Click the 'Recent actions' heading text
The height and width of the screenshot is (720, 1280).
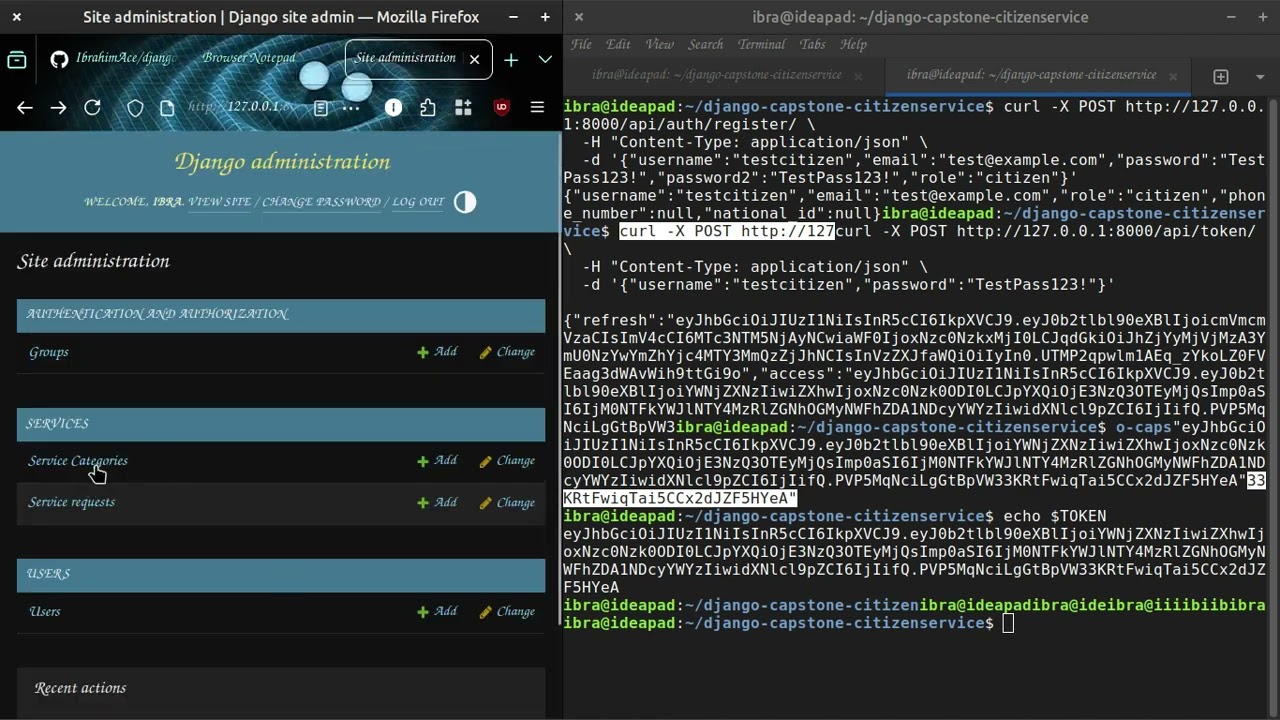pos(80,688)
